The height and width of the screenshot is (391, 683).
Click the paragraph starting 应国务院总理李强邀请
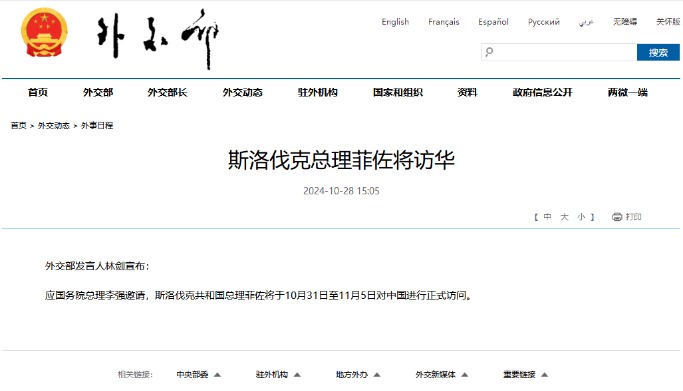258,296
